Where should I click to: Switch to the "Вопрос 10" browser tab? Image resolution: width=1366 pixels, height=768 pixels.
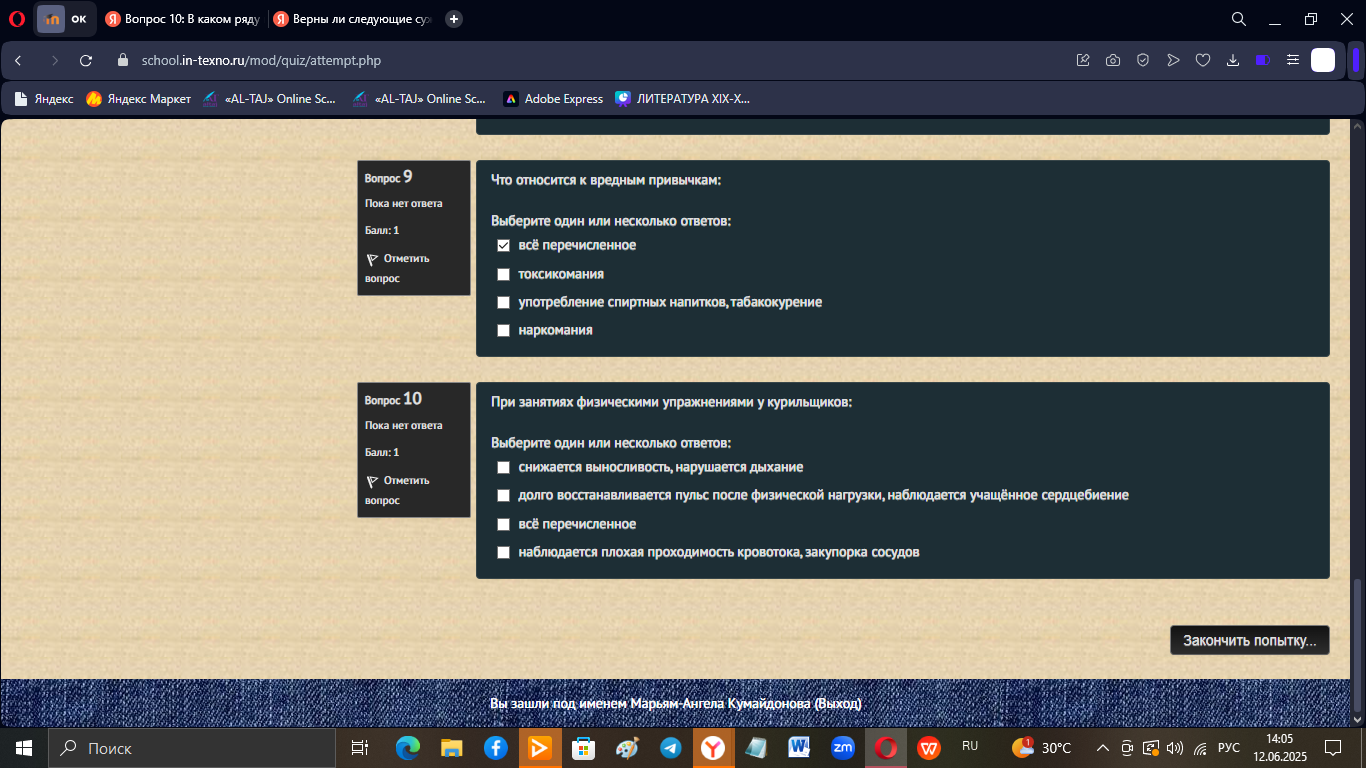pos(182,19)
